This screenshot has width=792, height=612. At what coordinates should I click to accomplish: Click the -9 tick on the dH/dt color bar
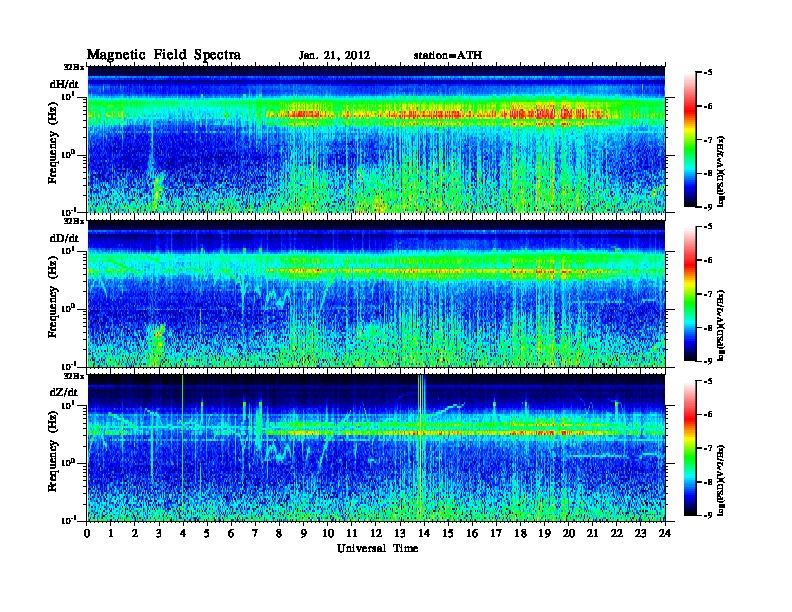[708, 207]
